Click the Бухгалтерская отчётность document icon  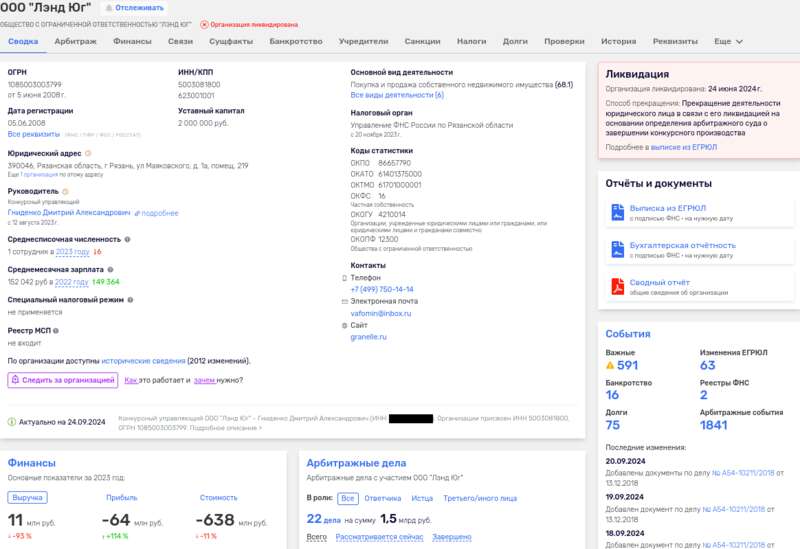click(617, 249)
